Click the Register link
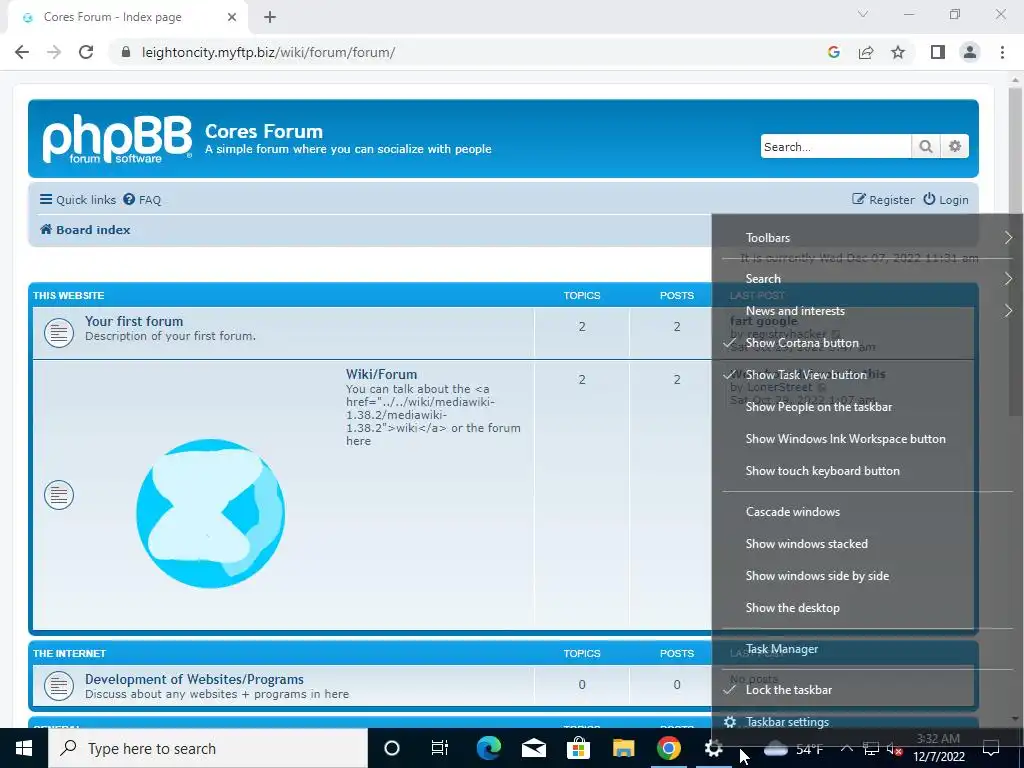Viewport: 1024px width, 768px height. (x=883, y=200)
